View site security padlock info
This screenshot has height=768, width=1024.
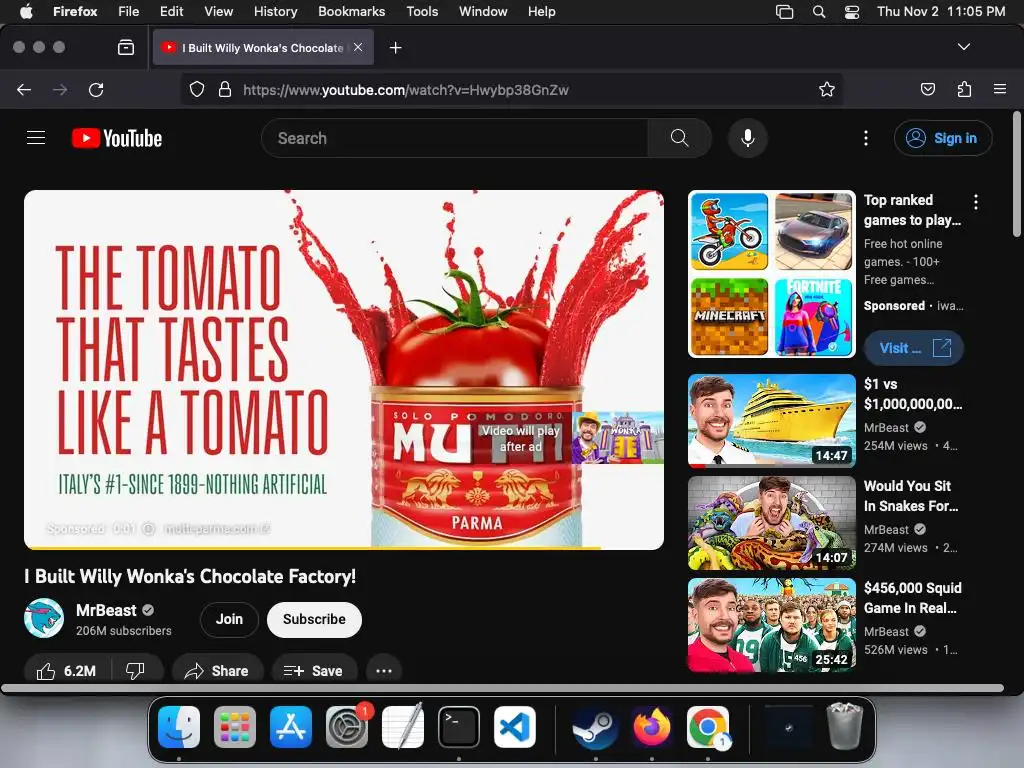(x=225, y=89)
